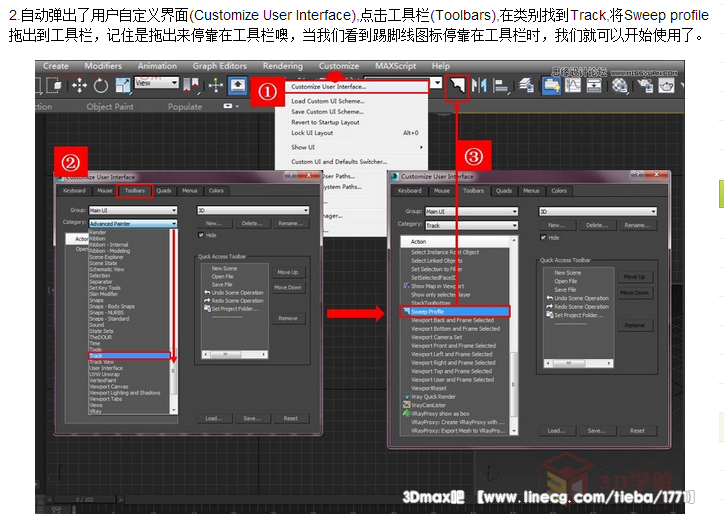Select Sweep Profile action row

coord(455,312)
